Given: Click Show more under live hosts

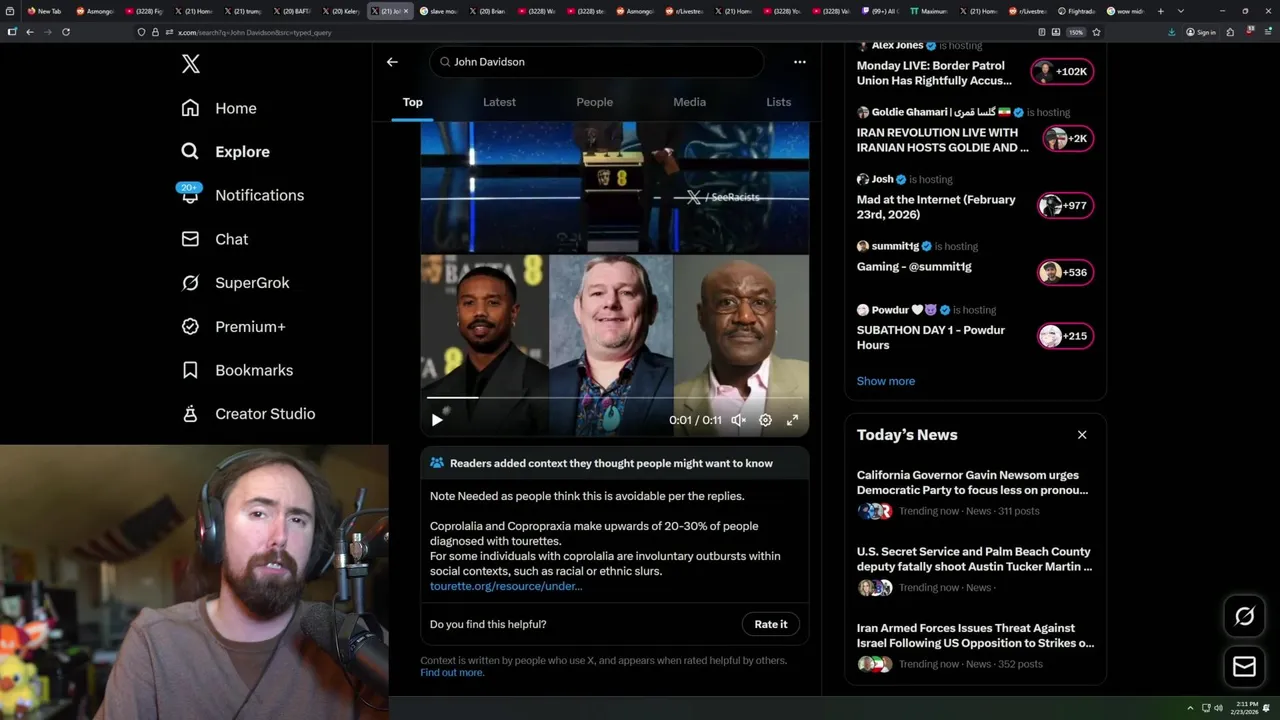Looking at the screenshot, I should click(x=886, y=381).
